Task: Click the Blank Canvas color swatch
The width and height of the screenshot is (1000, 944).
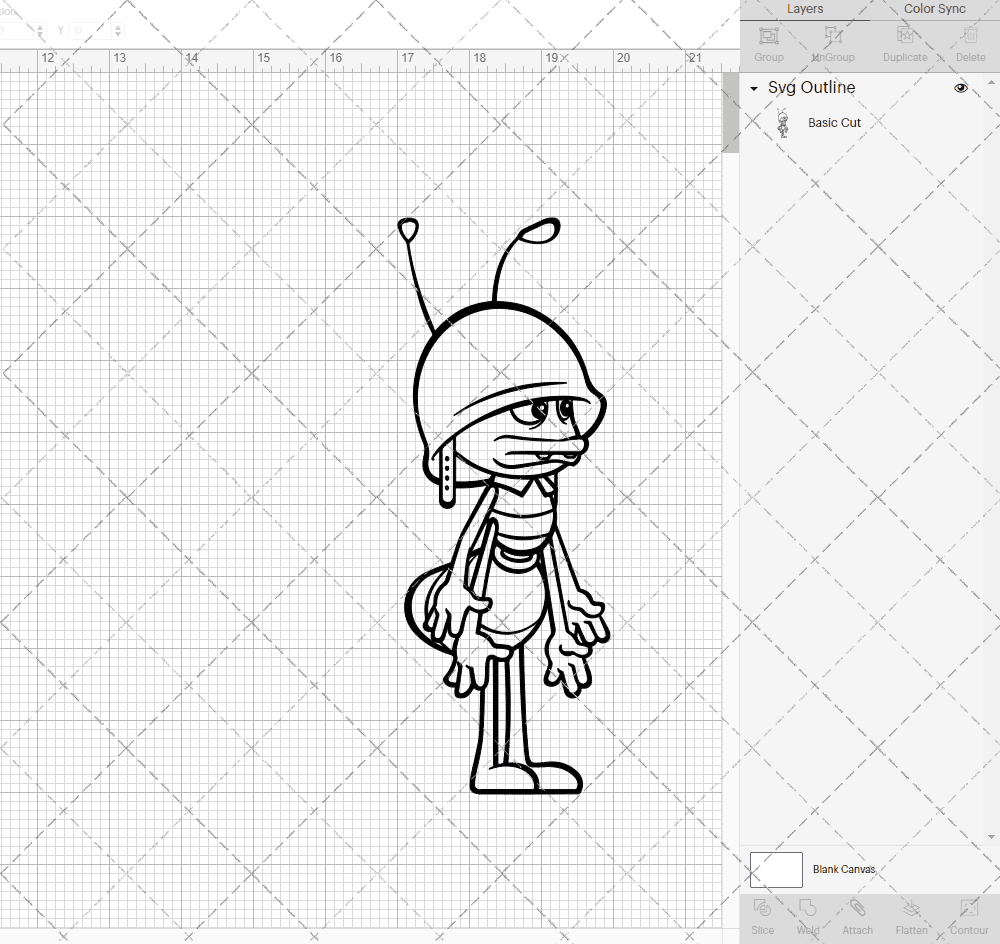Action: (x=776, y=869)
